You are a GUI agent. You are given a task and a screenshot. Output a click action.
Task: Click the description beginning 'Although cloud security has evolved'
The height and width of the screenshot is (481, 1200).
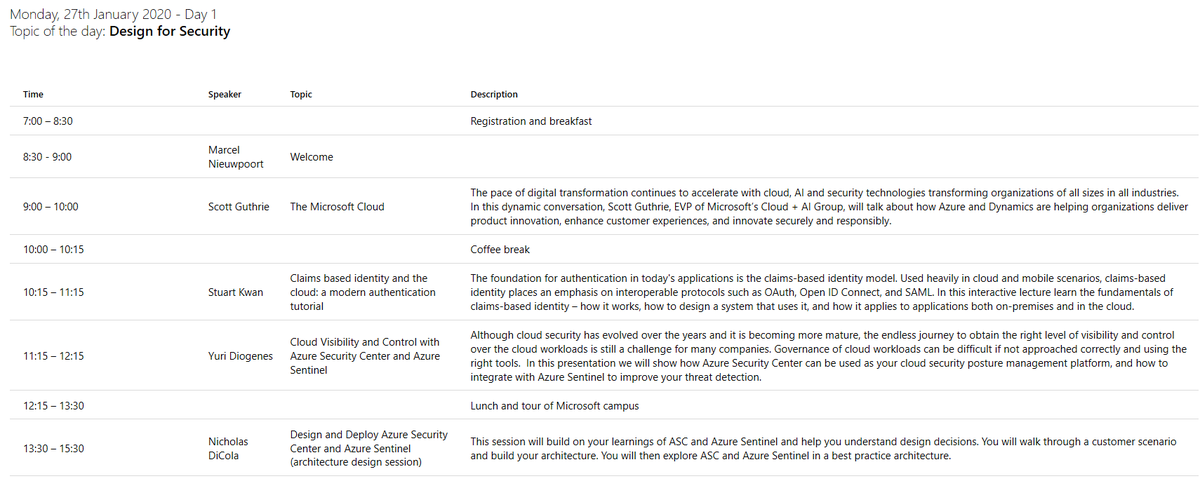pos(829,356)
